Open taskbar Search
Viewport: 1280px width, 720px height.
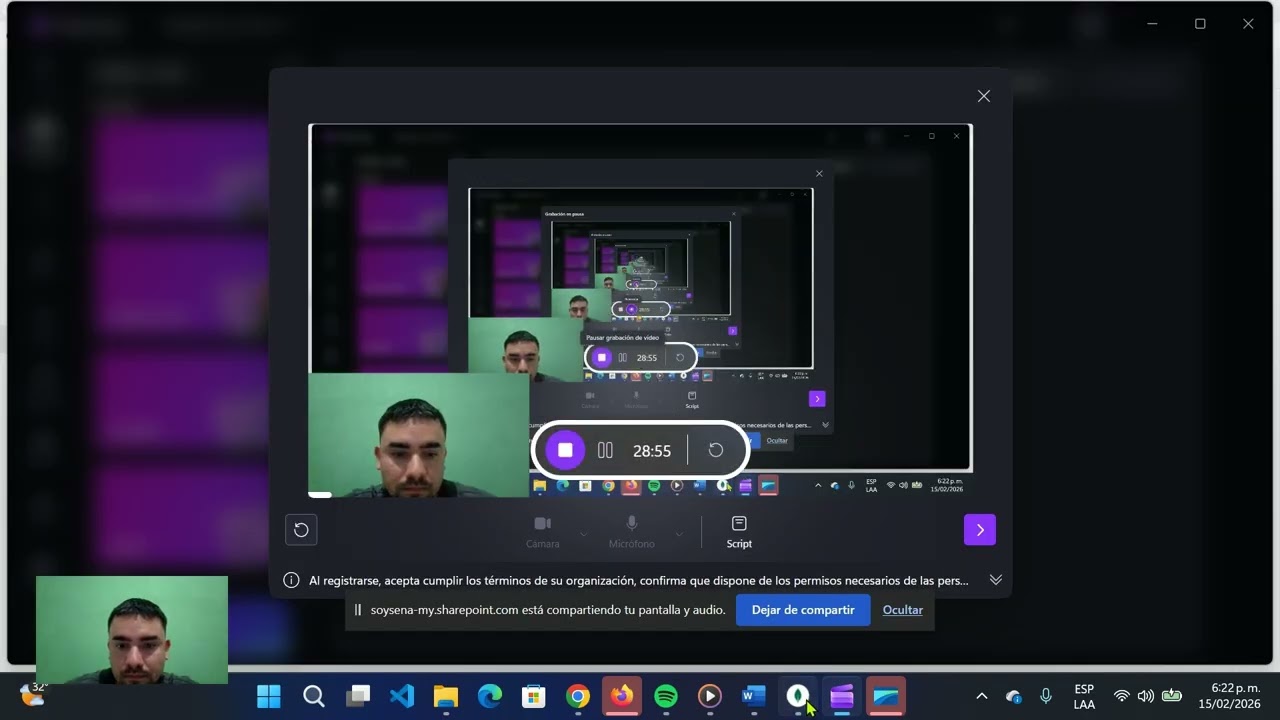(313, 696)
